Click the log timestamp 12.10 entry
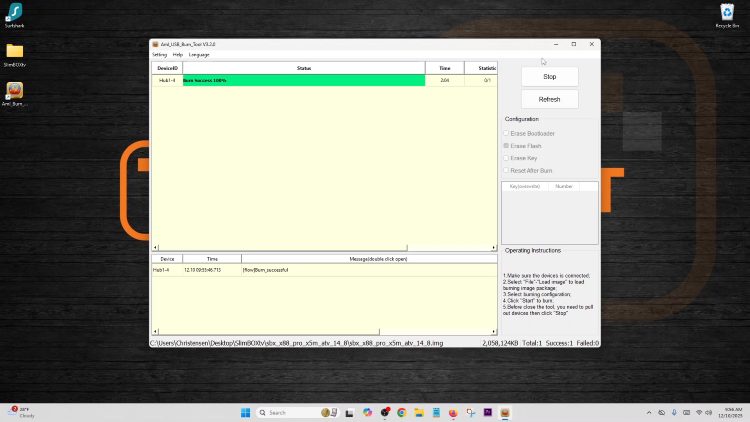Image resolution: width=750 pixels, height=422 pixels. (x=202, y=270)
